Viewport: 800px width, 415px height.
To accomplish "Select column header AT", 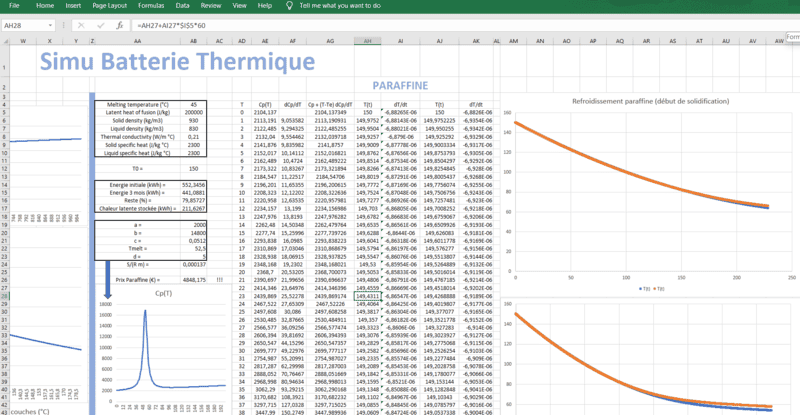I will (x=699, y=41).
